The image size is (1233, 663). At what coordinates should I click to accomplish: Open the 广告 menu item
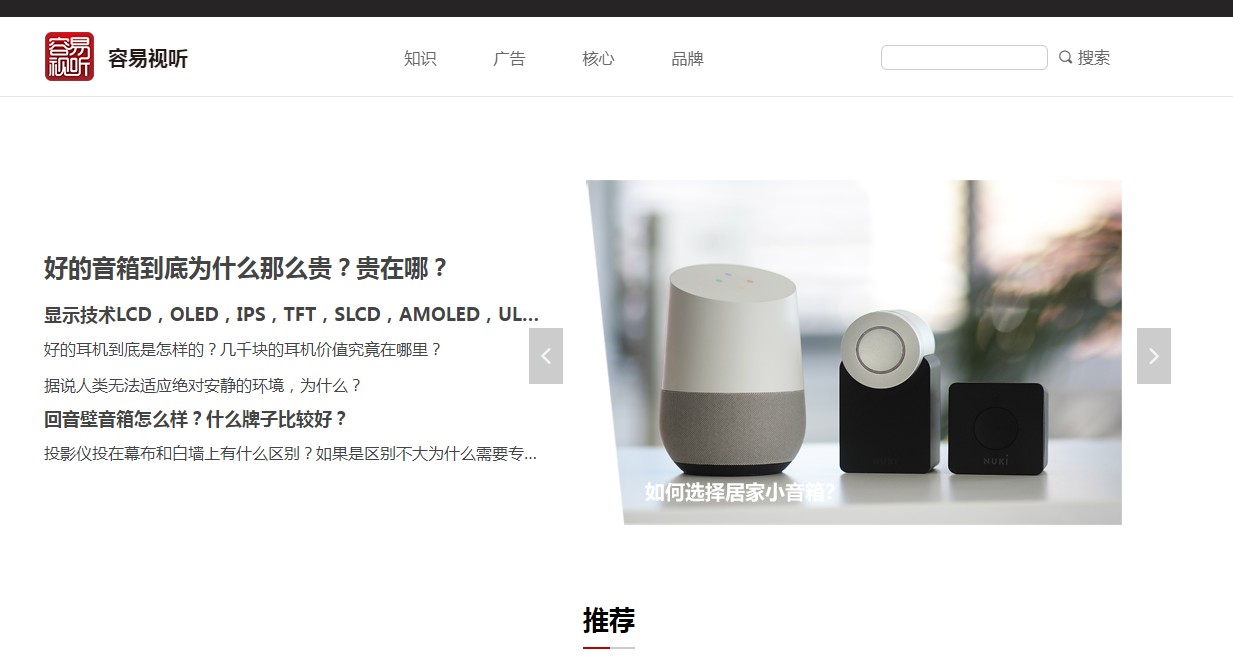pyautogui.click(x=509, y=58)
